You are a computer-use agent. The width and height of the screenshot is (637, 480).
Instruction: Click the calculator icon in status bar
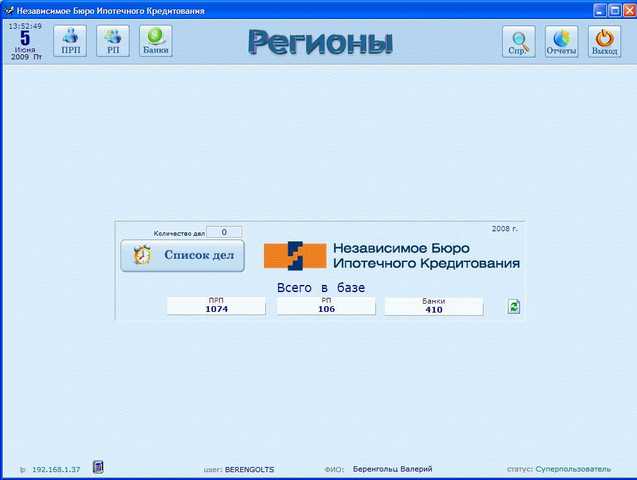pos(98,467)
